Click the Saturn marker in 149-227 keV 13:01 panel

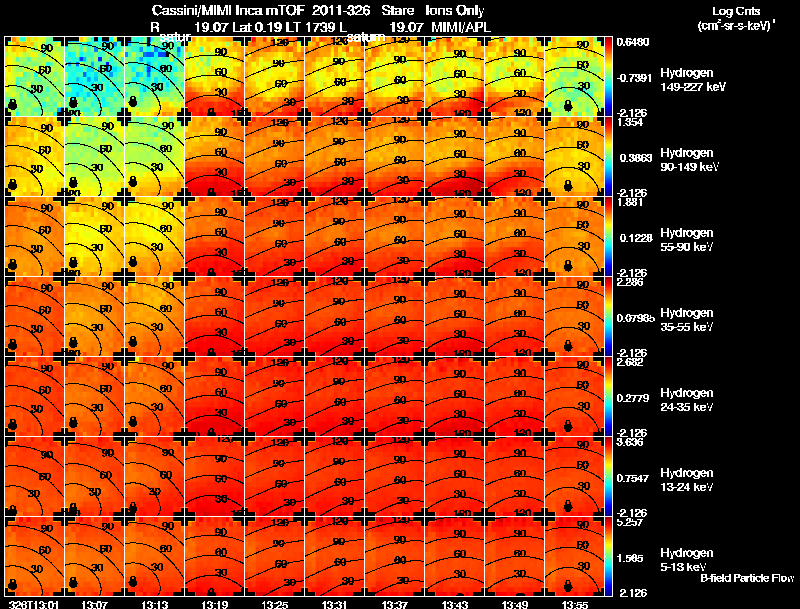tap(12, 105)
